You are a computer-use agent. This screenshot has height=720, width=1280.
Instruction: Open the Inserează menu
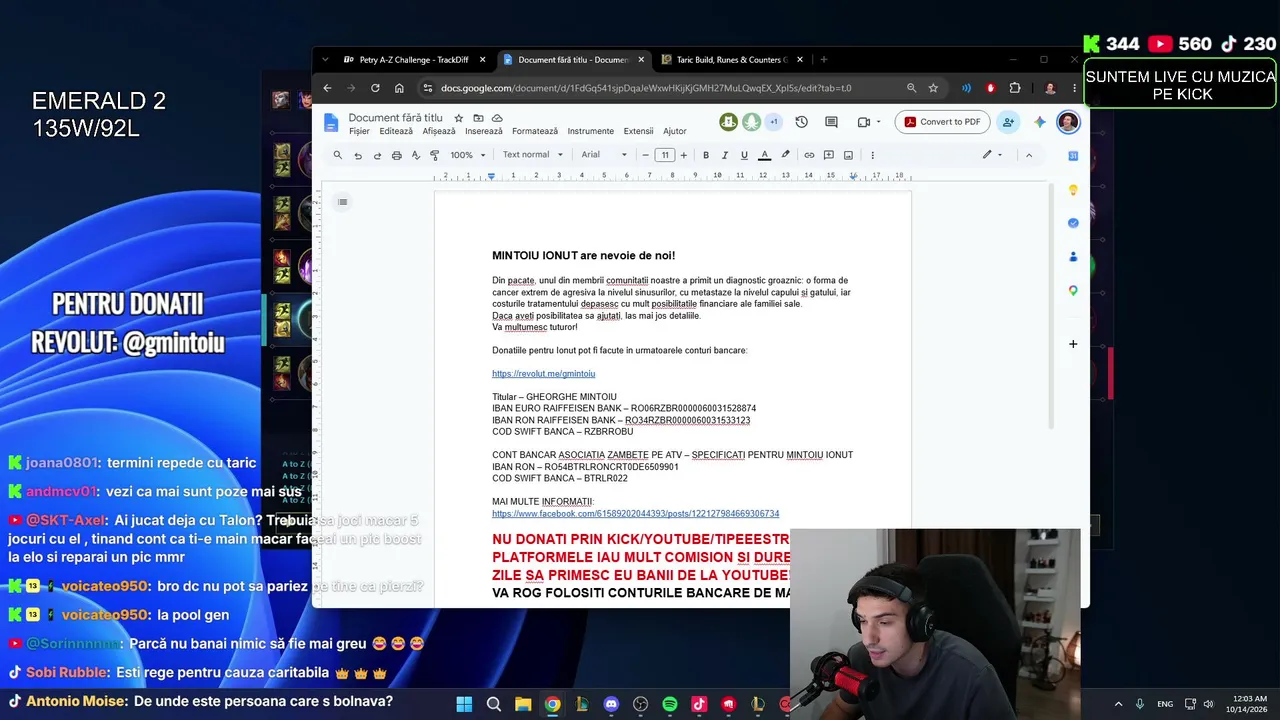tap(484, 131)
